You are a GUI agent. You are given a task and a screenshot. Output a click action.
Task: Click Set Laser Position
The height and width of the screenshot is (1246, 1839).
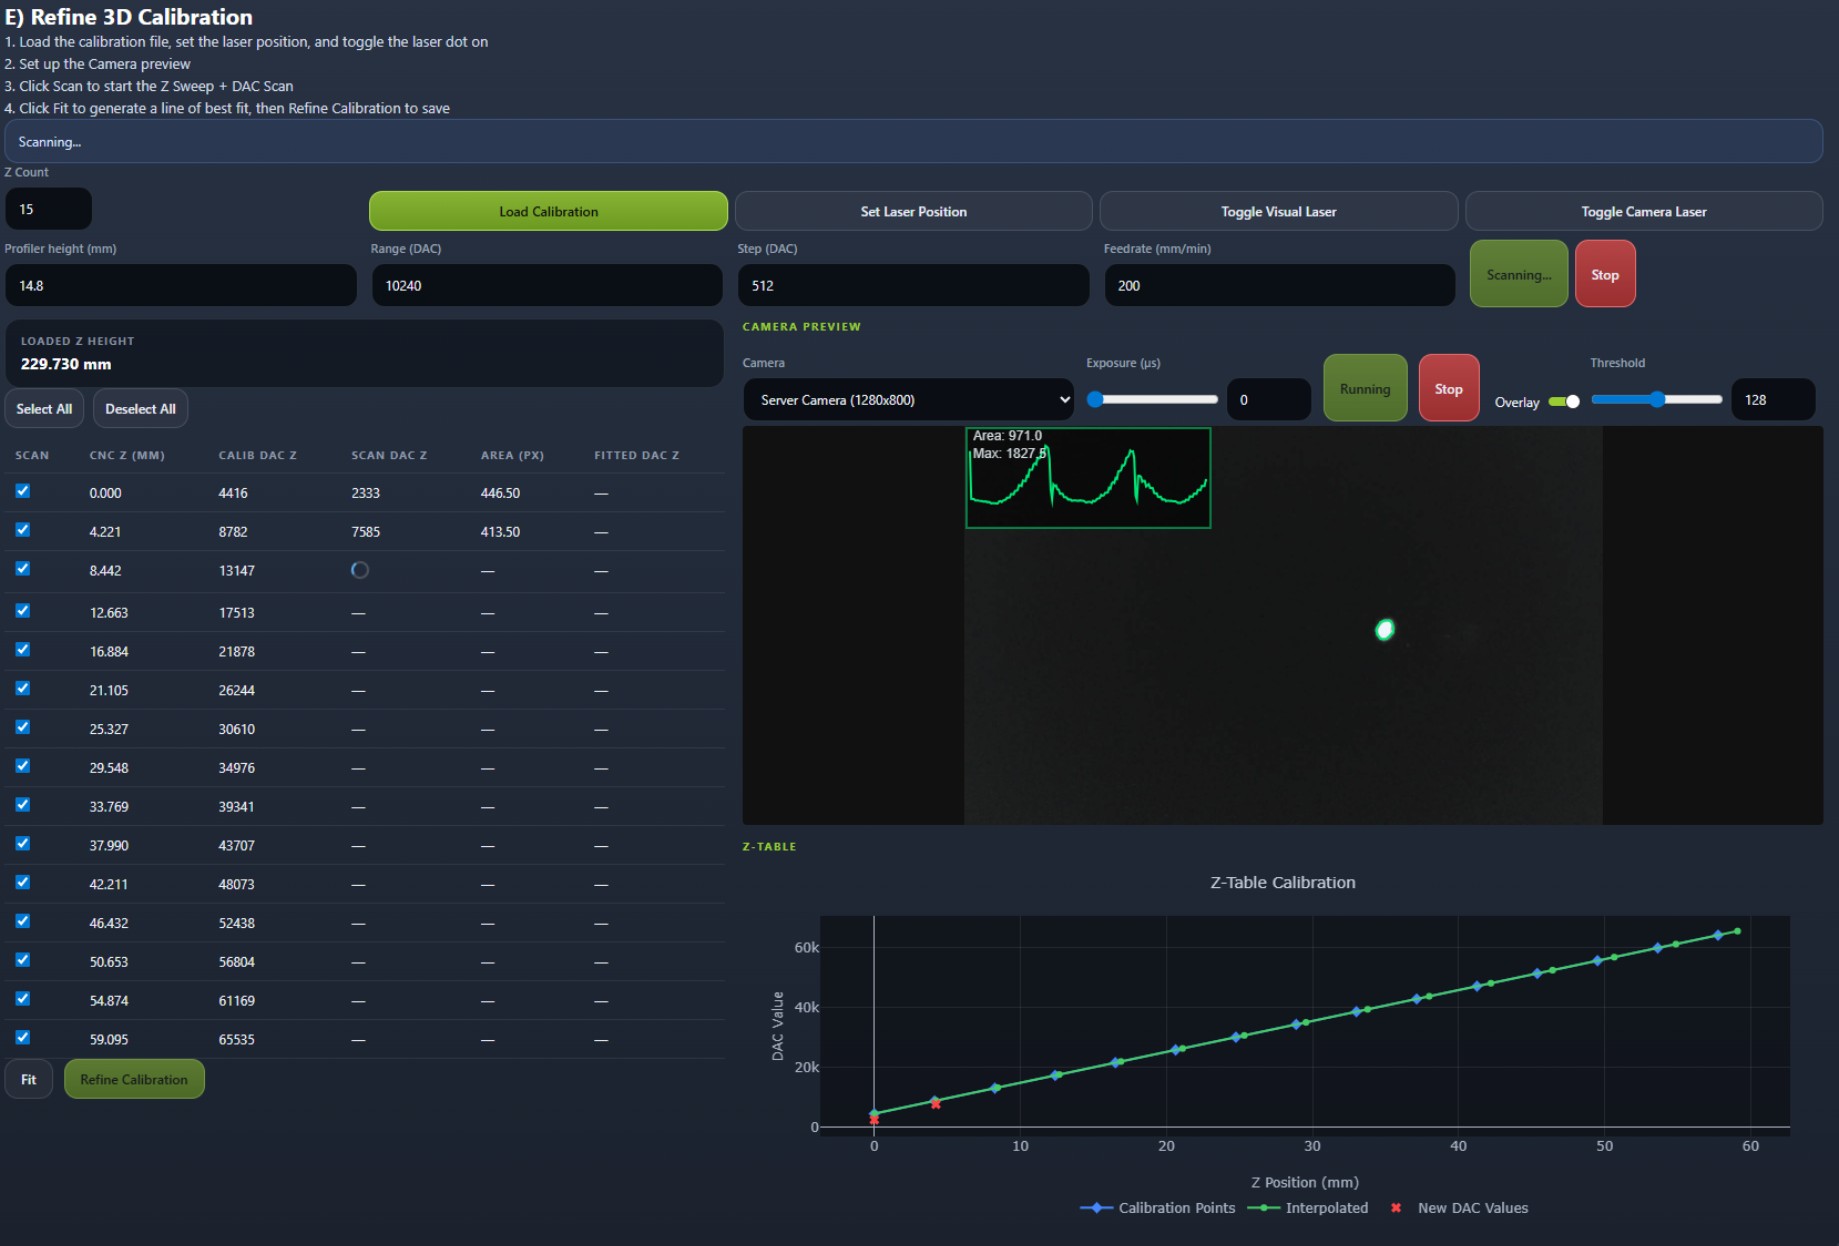point(912,211)
